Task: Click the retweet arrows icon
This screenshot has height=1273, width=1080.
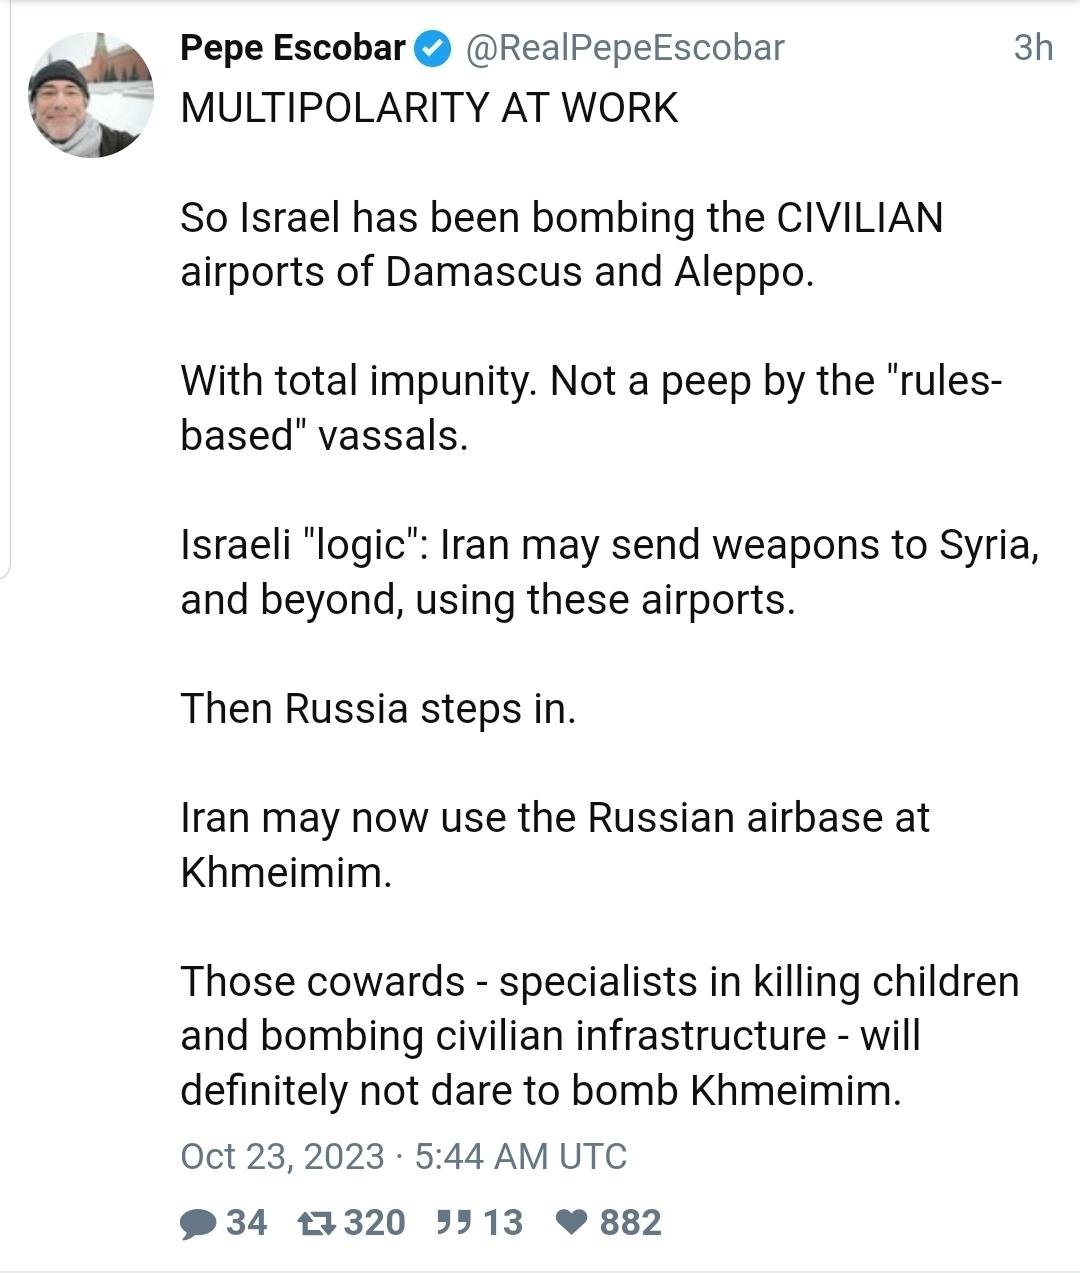Action: pos(316,1223)
